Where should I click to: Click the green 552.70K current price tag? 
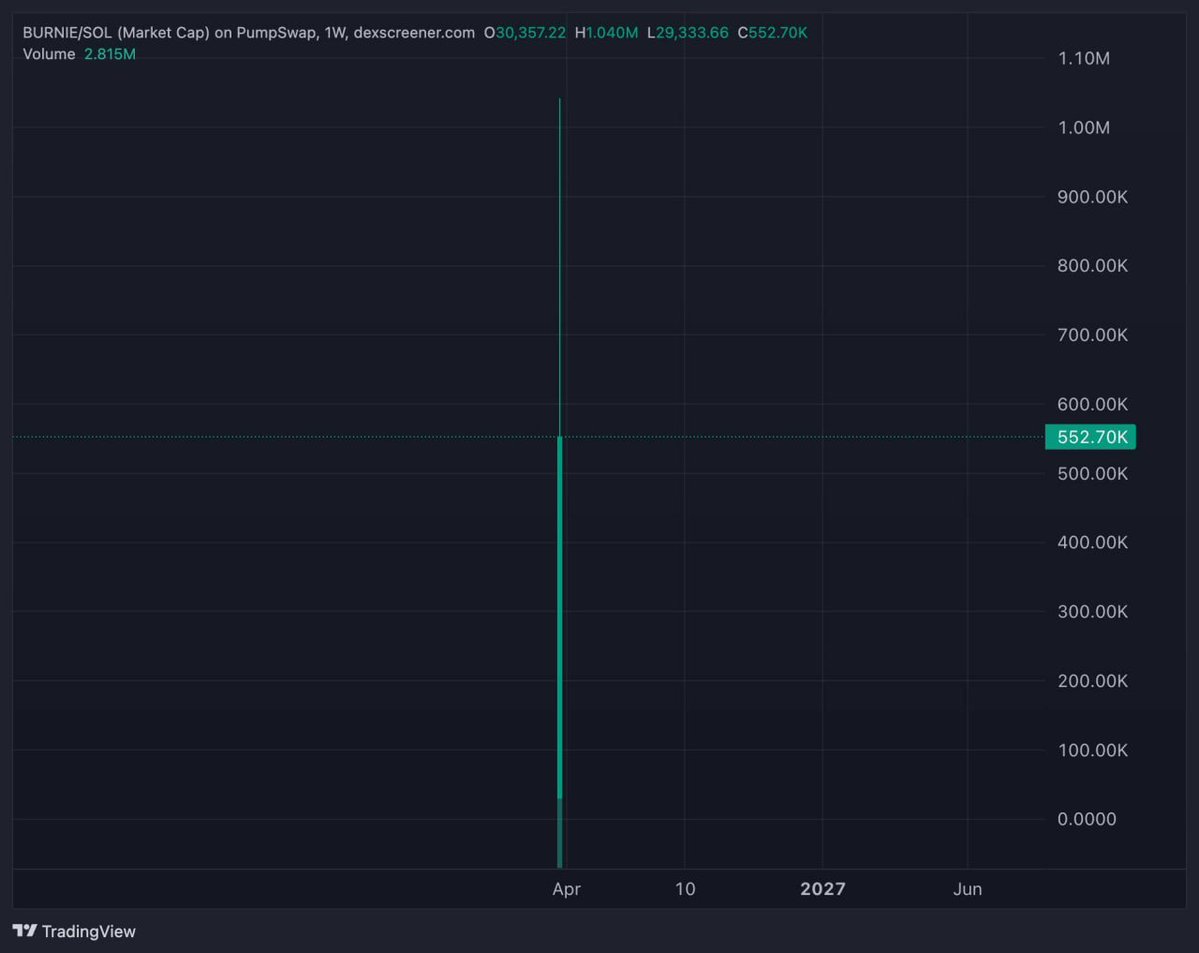(x=1090, y=437)
